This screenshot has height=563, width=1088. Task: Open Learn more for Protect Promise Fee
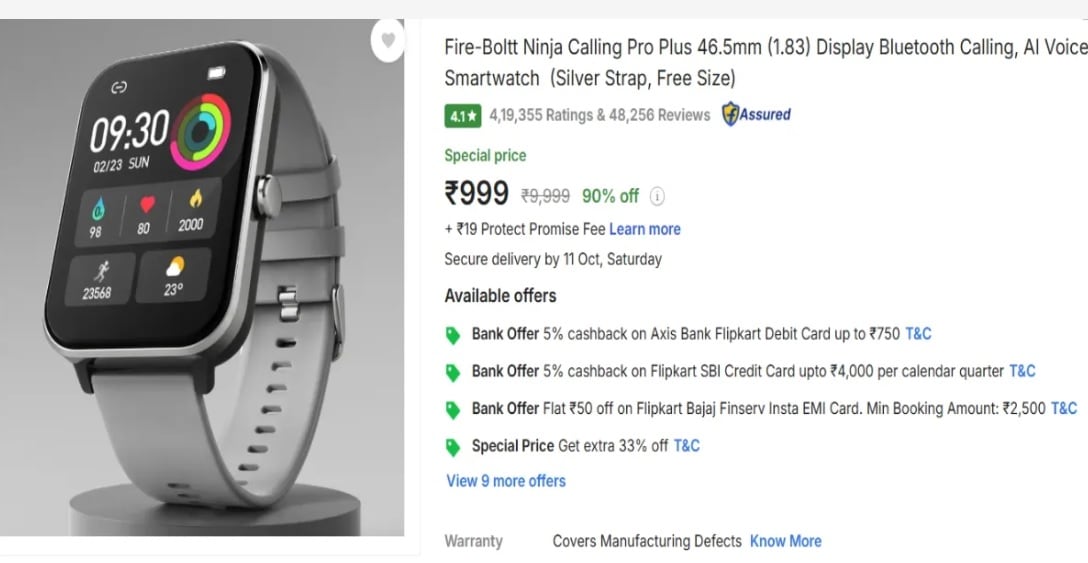pos(644,229)
